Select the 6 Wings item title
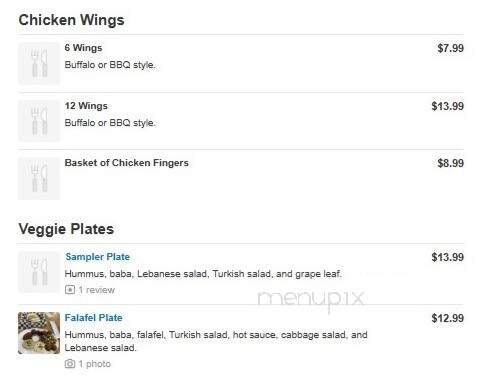 (x=83, y=48)
